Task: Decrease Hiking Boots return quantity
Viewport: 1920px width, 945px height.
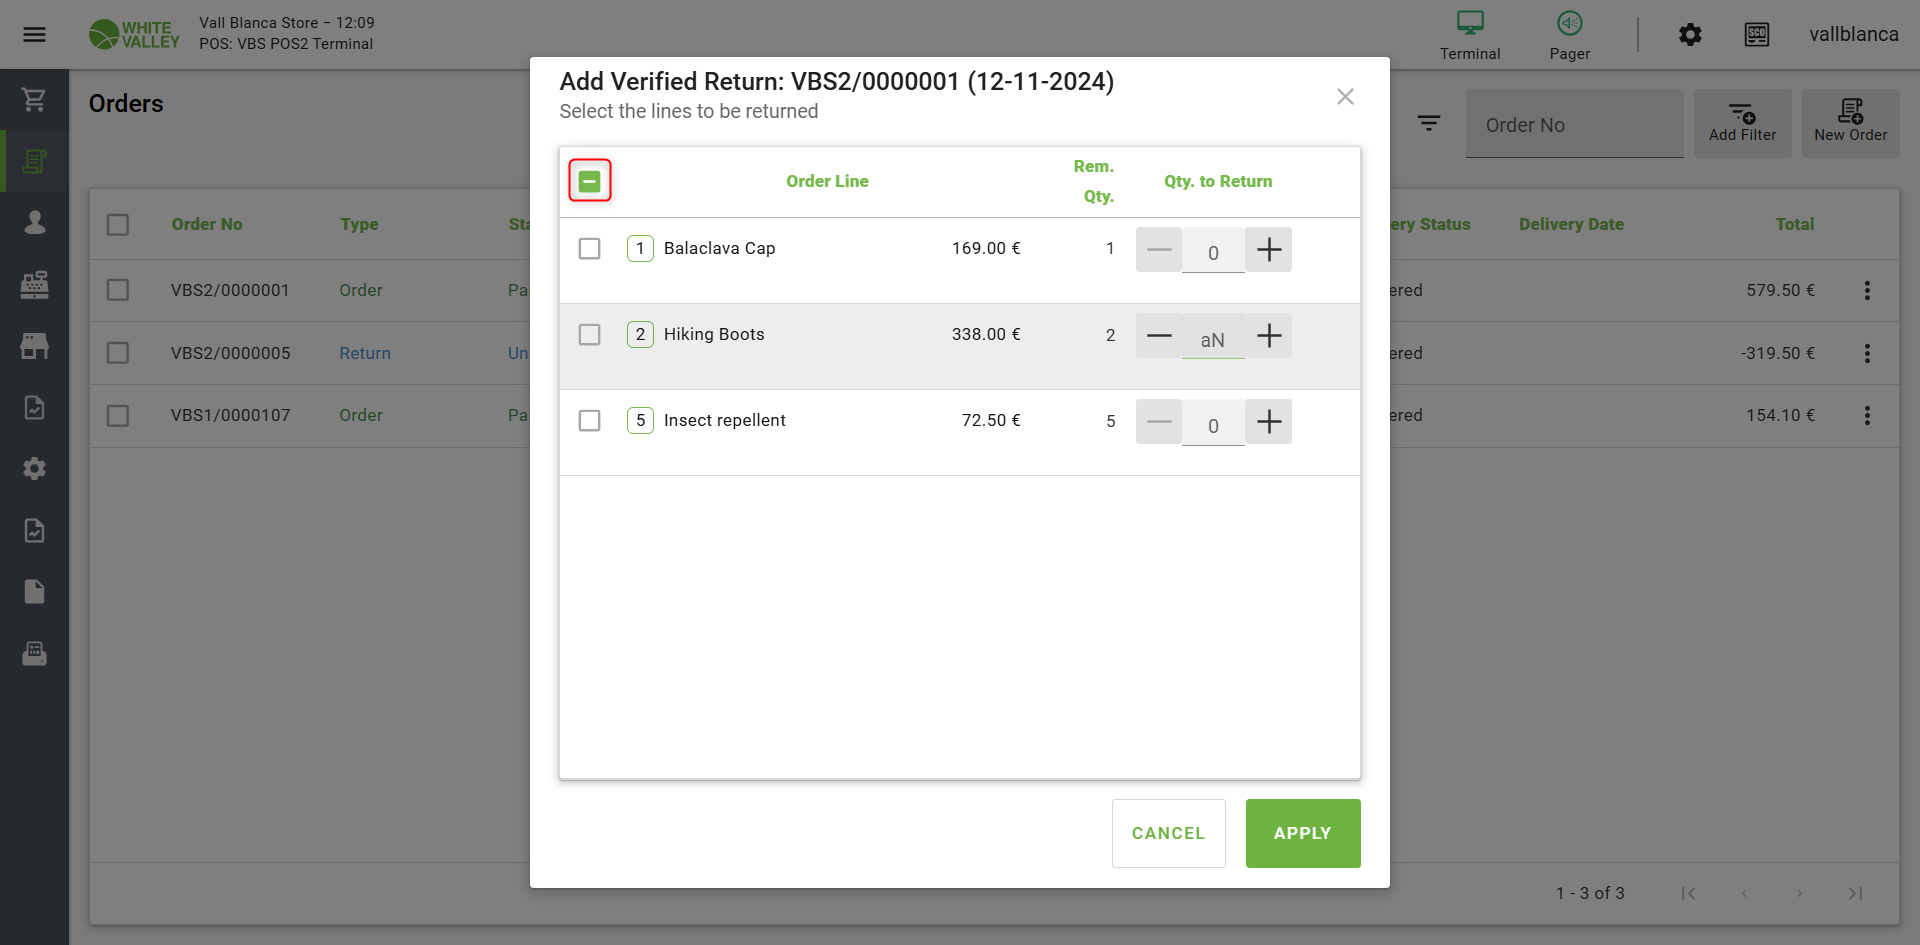Action: [1159, 336]
